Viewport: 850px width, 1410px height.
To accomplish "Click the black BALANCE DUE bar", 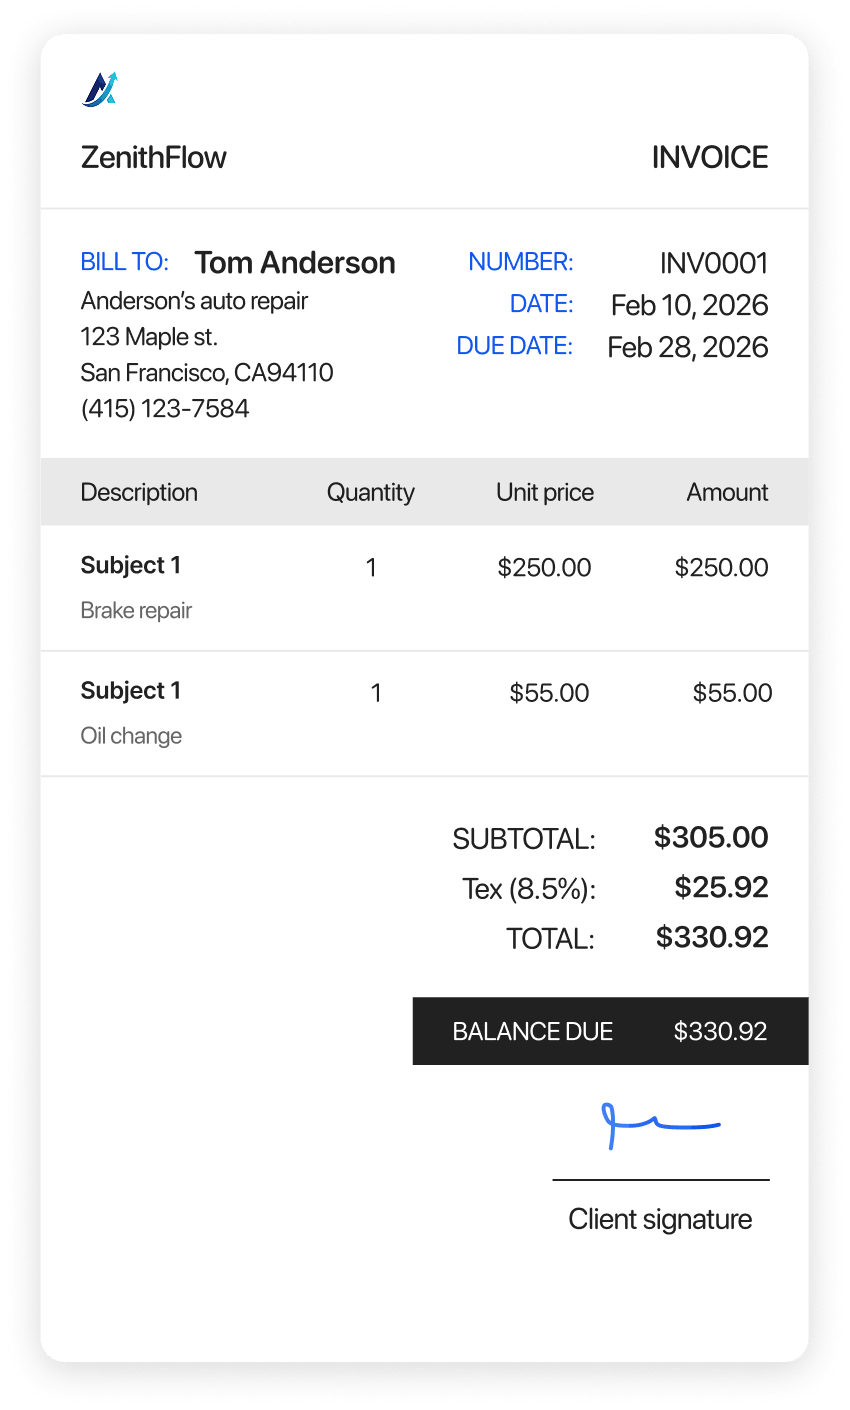I will pyautogui.click(x=610, y=1031).
